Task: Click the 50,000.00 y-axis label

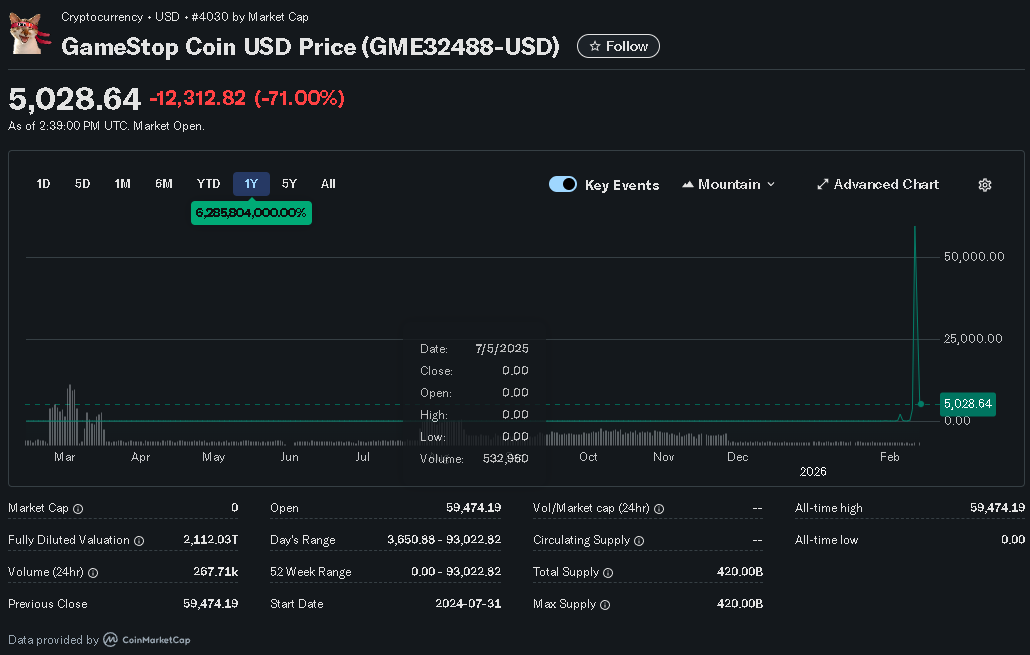Action: click(974, 256)
